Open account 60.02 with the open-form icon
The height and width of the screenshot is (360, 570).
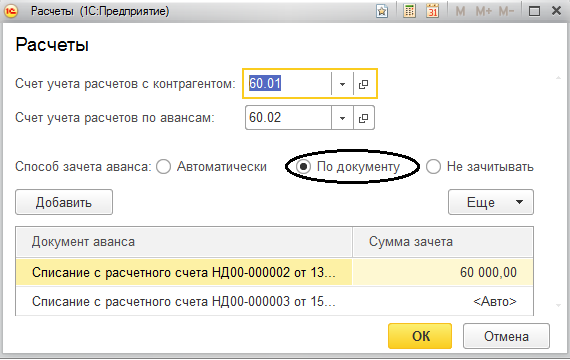click(364, 118)
